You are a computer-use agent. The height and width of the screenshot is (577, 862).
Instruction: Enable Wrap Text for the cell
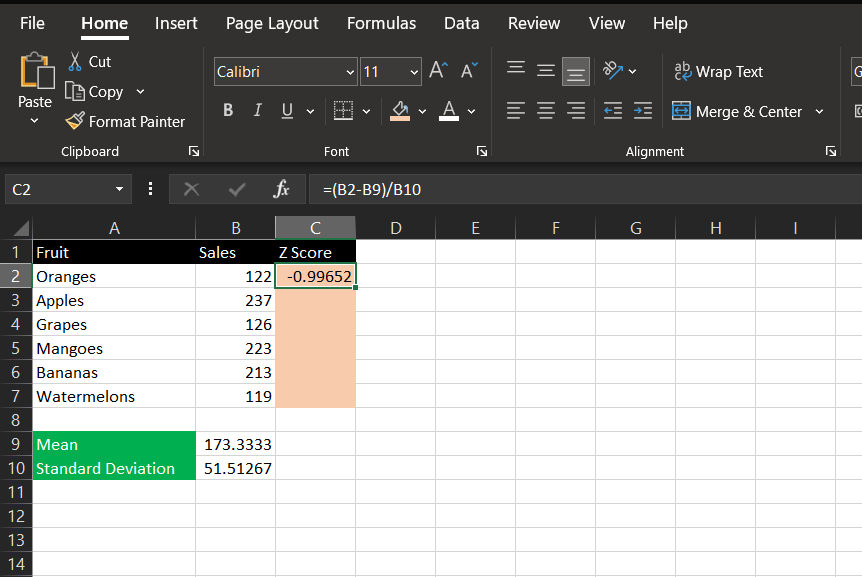pyautogui.click(x=718, y=71)
